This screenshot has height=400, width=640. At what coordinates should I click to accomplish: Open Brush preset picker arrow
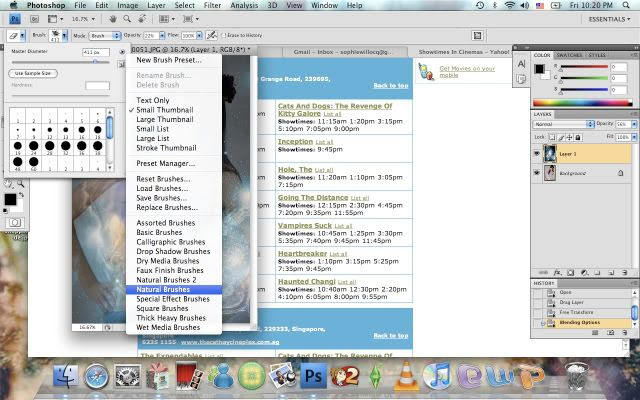[64, 36]
